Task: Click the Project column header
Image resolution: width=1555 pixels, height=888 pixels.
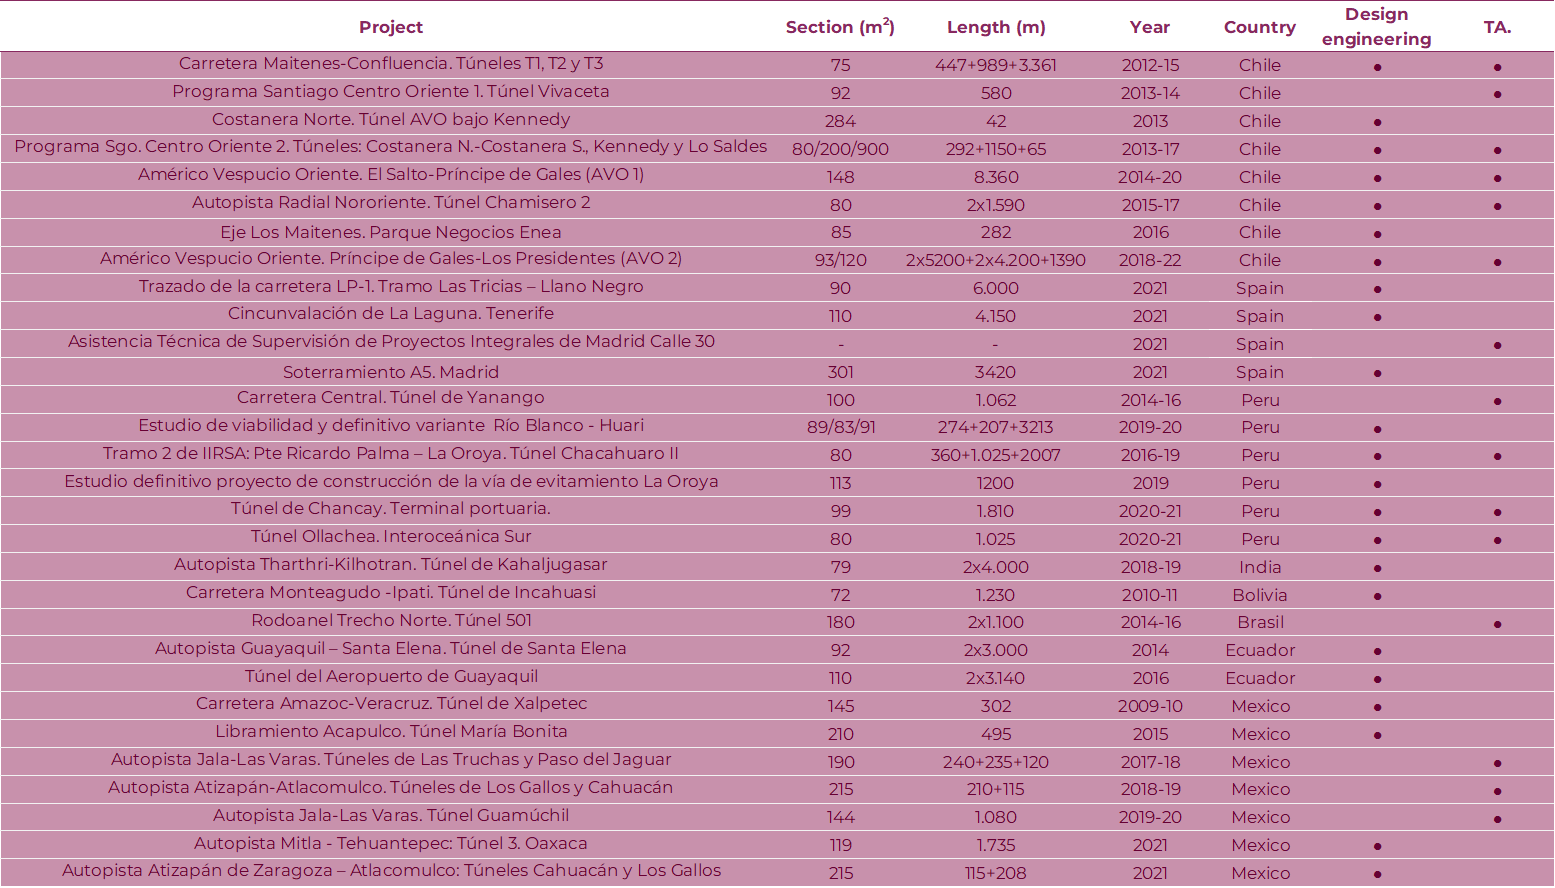Action: click(391, 27)
